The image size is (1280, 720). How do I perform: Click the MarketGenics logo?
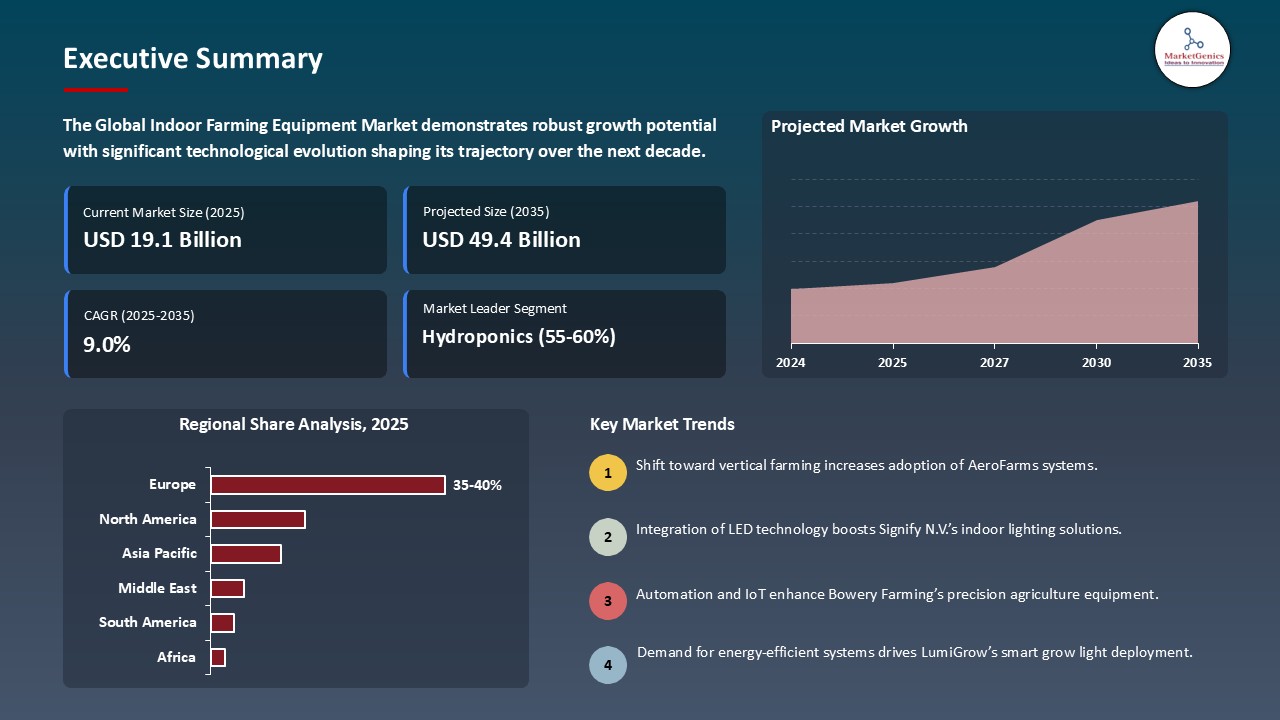[x=1192, y=49]
